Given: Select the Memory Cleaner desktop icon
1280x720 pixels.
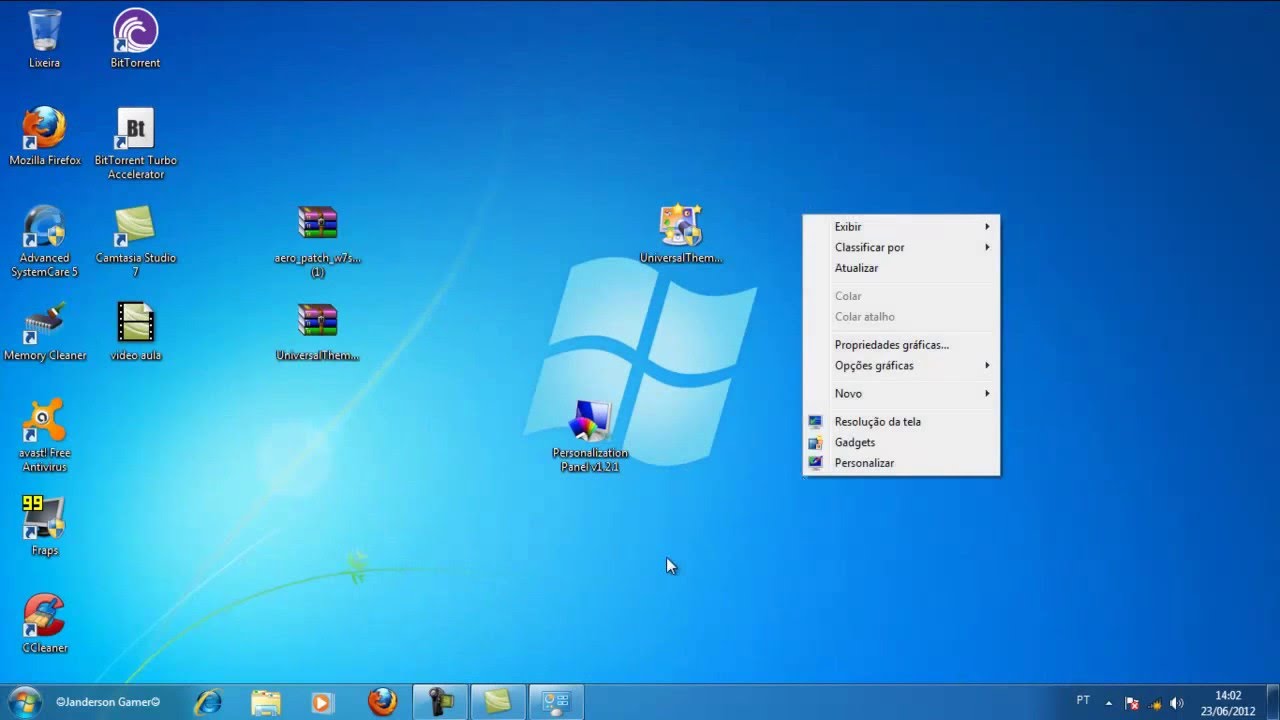Looking at the screenshot, I should tap(45, 332).
